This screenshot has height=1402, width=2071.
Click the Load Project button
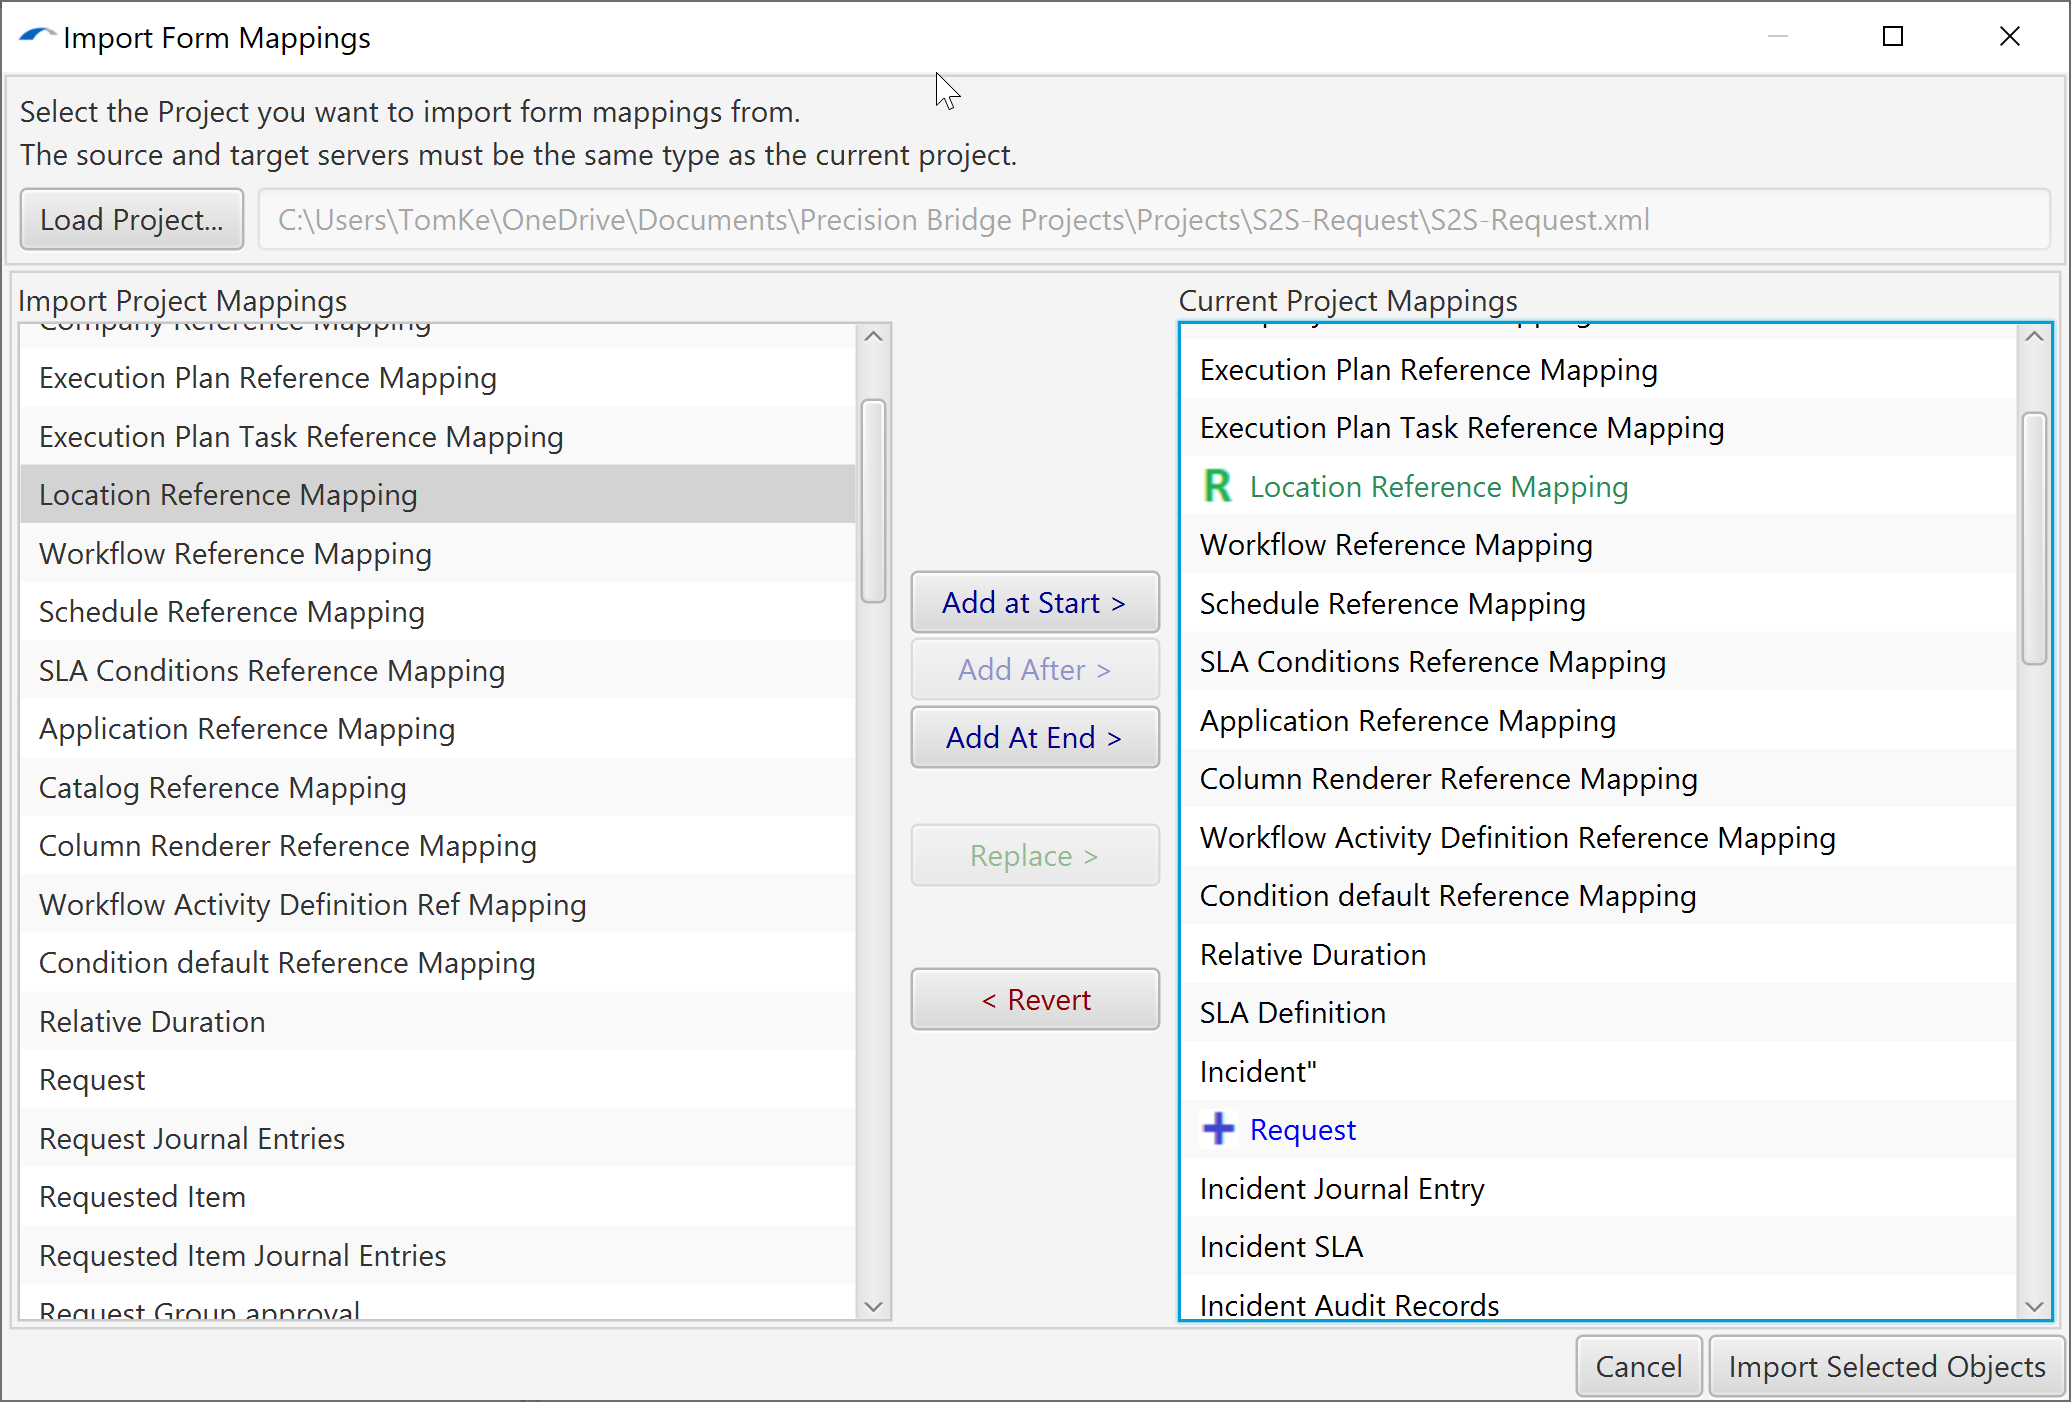(x=132, y=219)
